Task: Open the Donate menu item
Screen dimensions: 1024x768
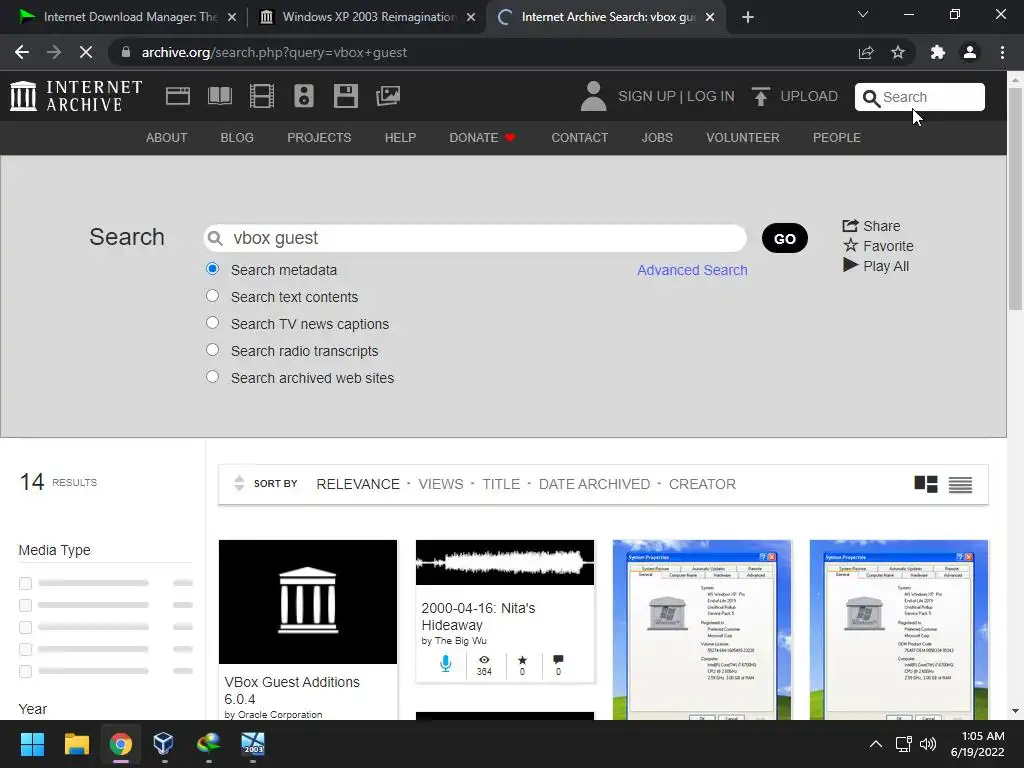Action: (482, 138)
